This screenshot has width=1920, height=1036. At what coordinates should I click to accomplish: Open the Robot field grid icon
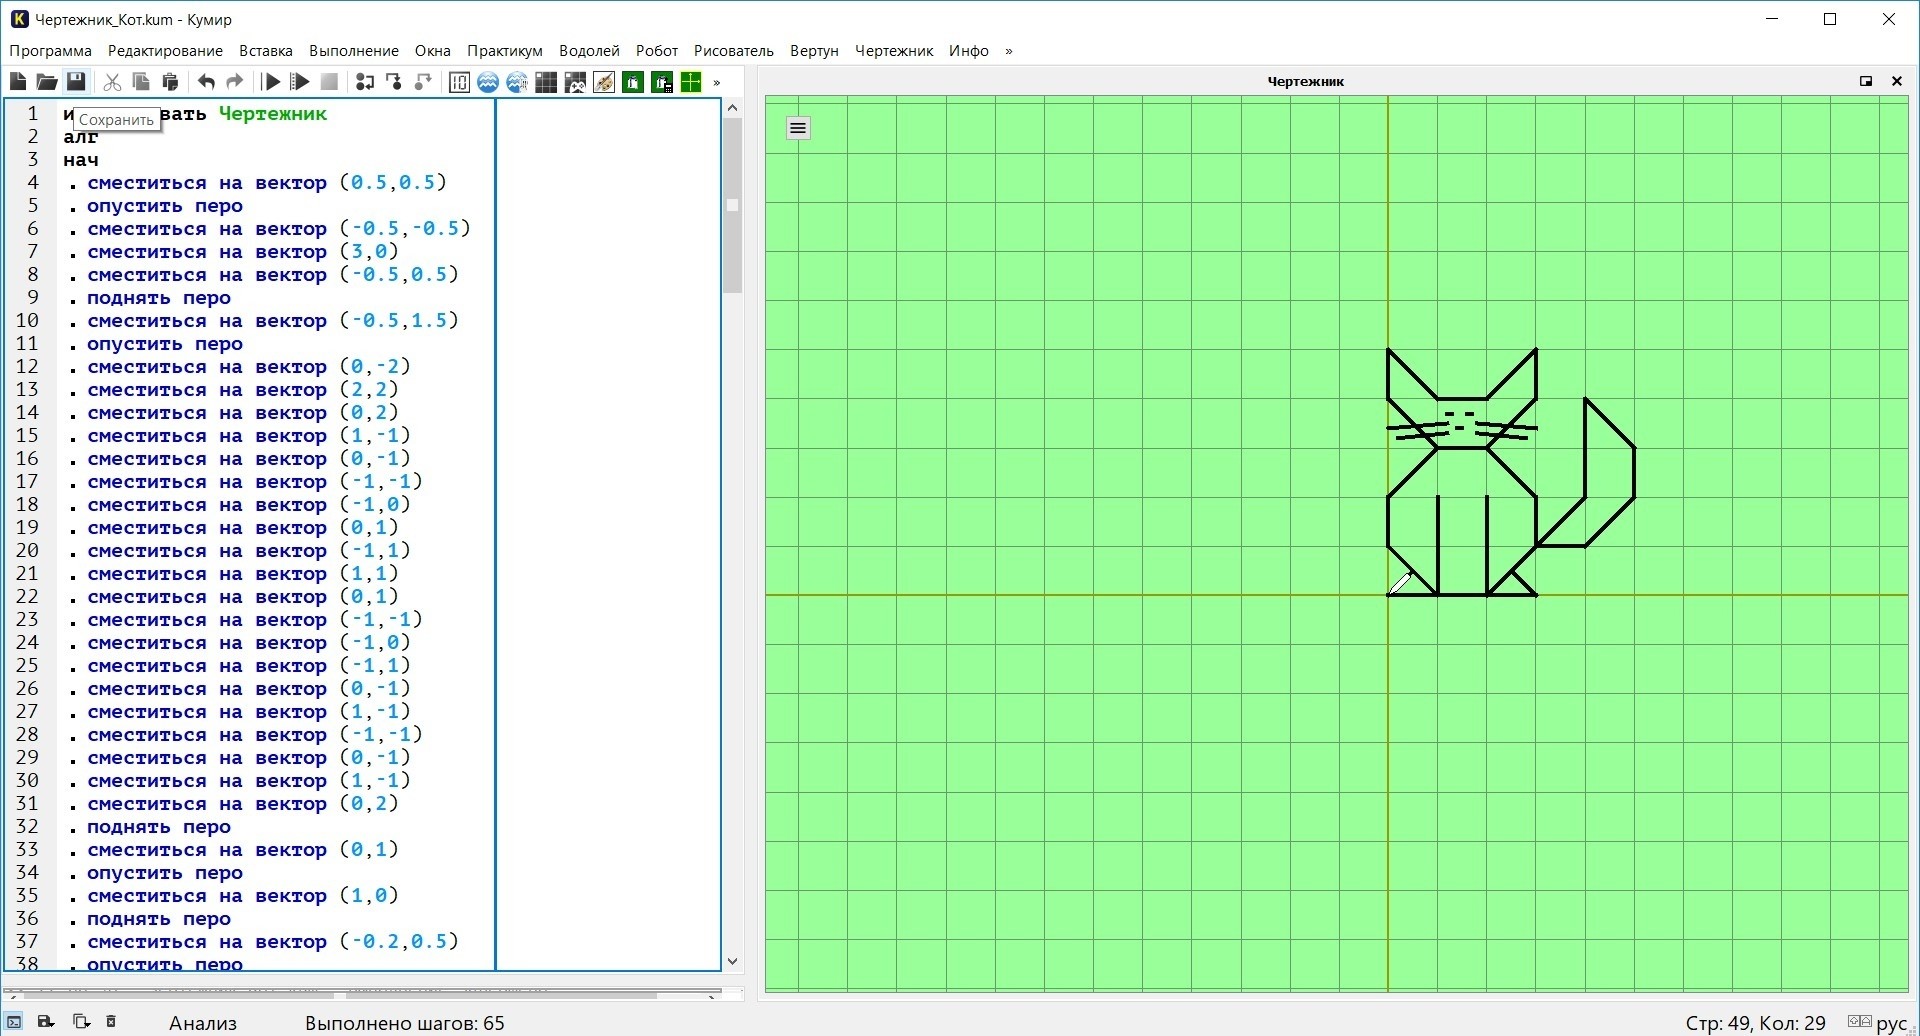pyautogui.click(x=546, y=82)
